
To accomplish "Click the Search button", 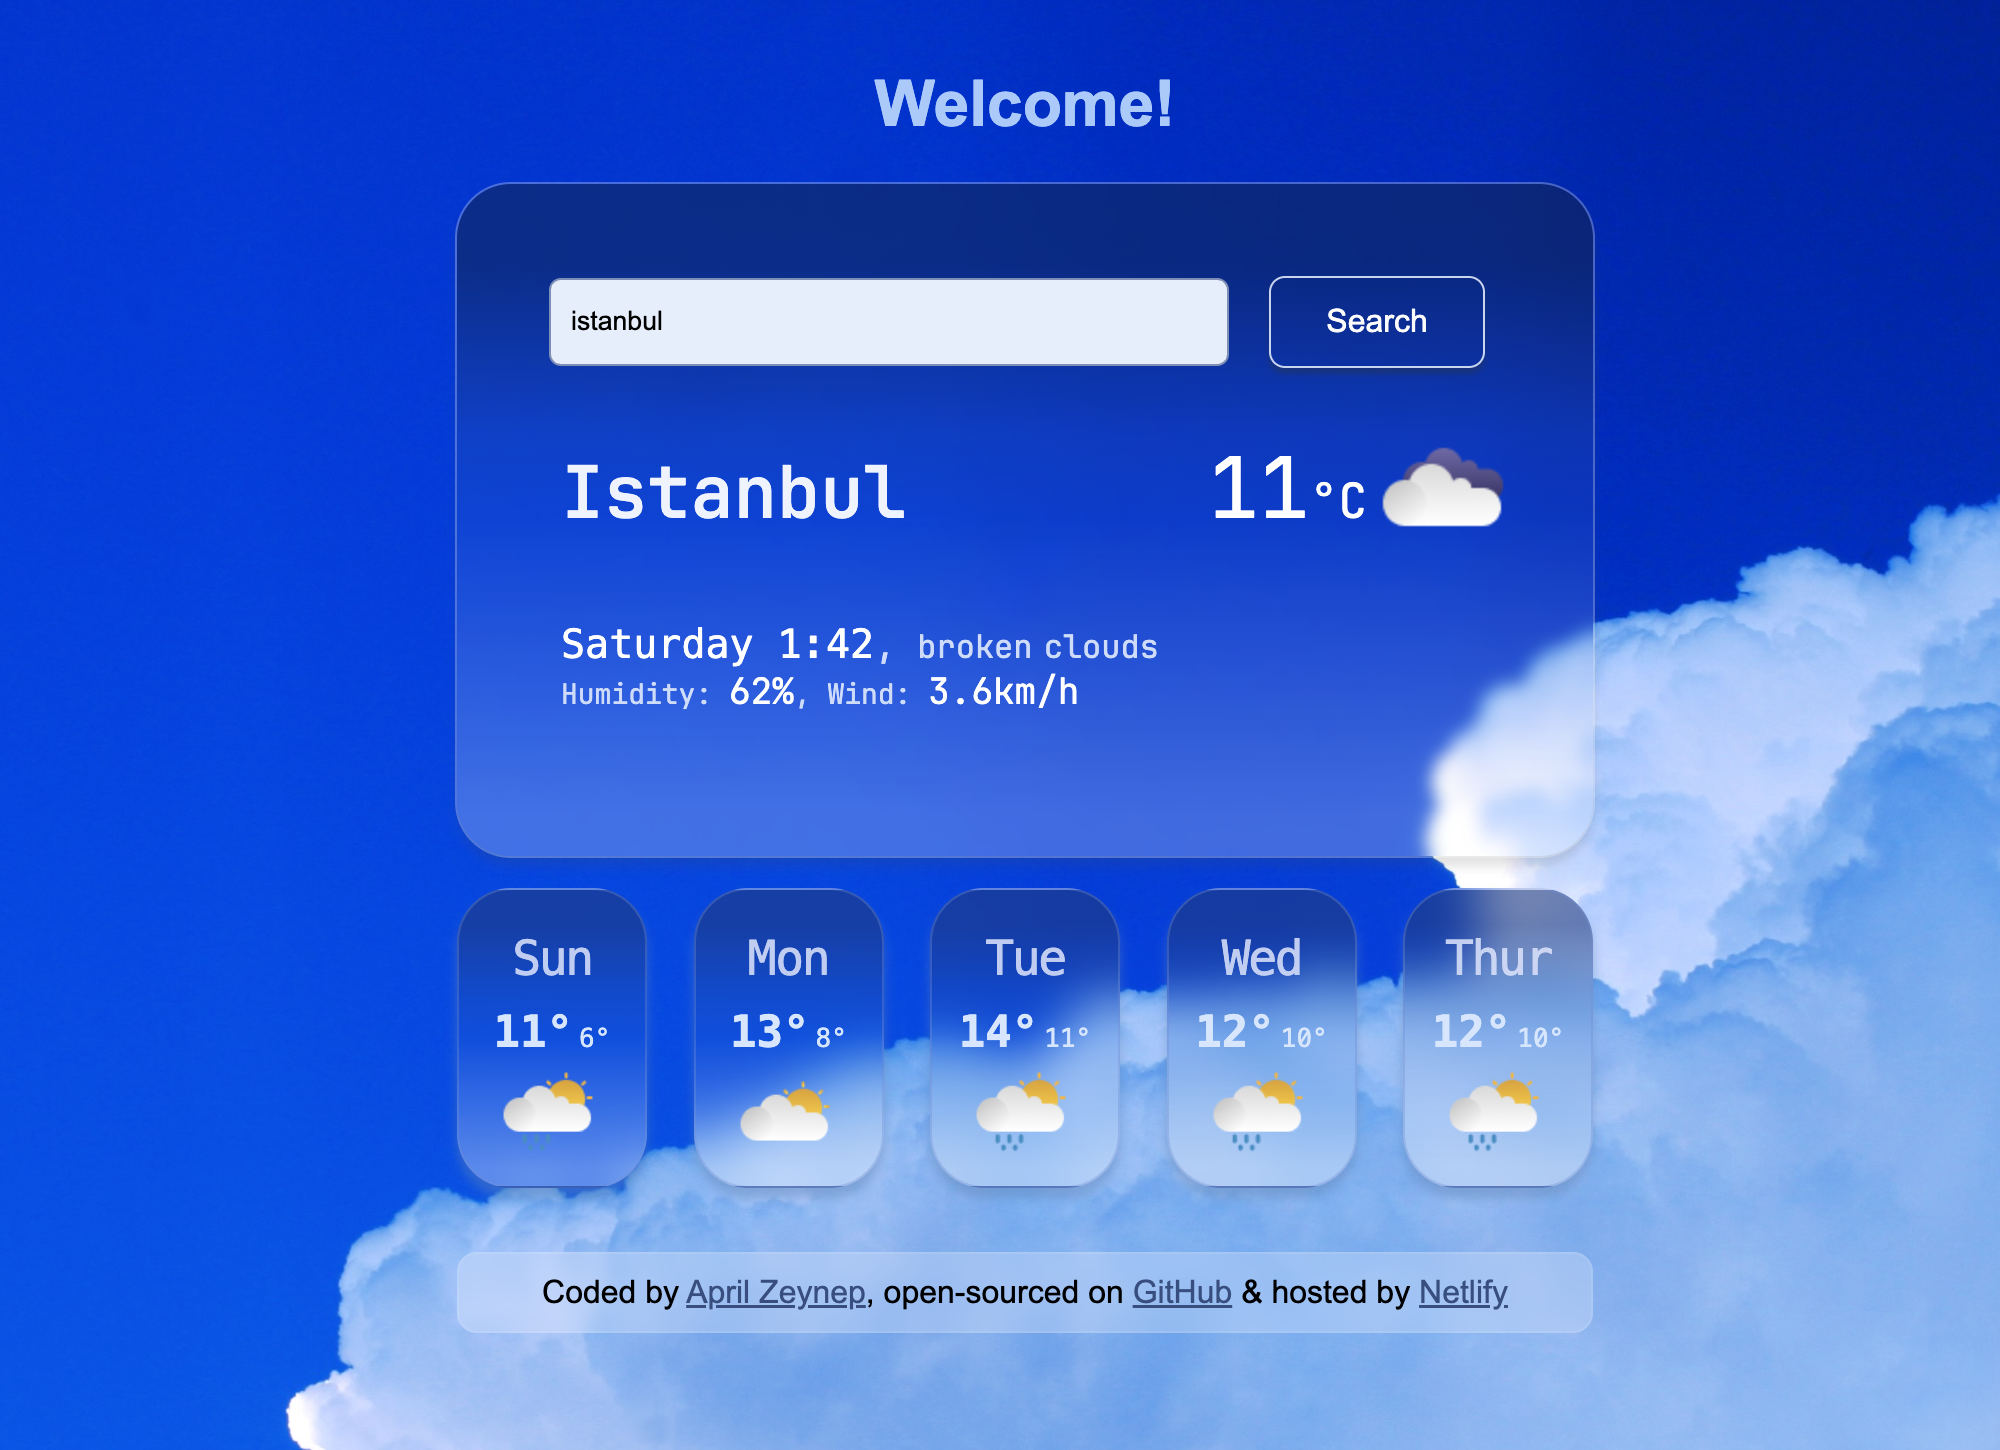I will click(x=1373, y=321).
